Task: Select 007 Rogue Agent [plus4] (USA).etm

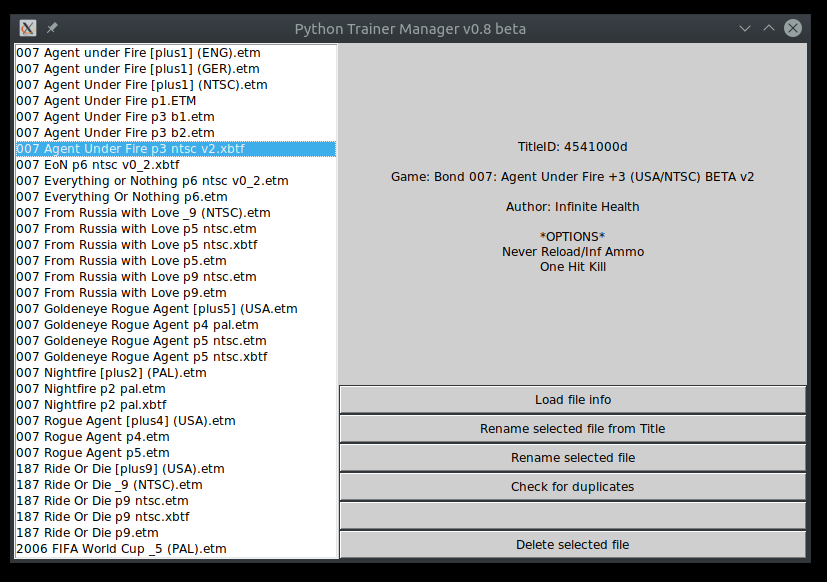Action: coord(176,421)
